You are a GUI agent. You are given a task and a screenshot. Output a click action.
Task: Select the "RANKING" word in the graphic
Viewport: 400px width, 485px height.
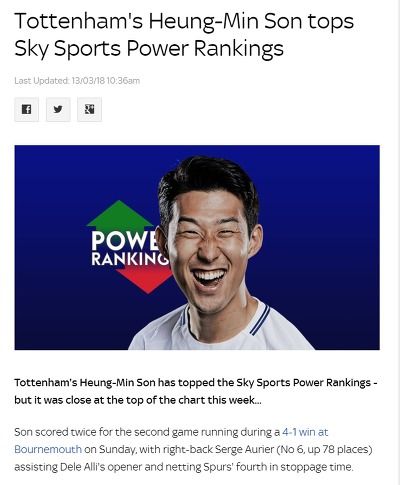(130, 259)
